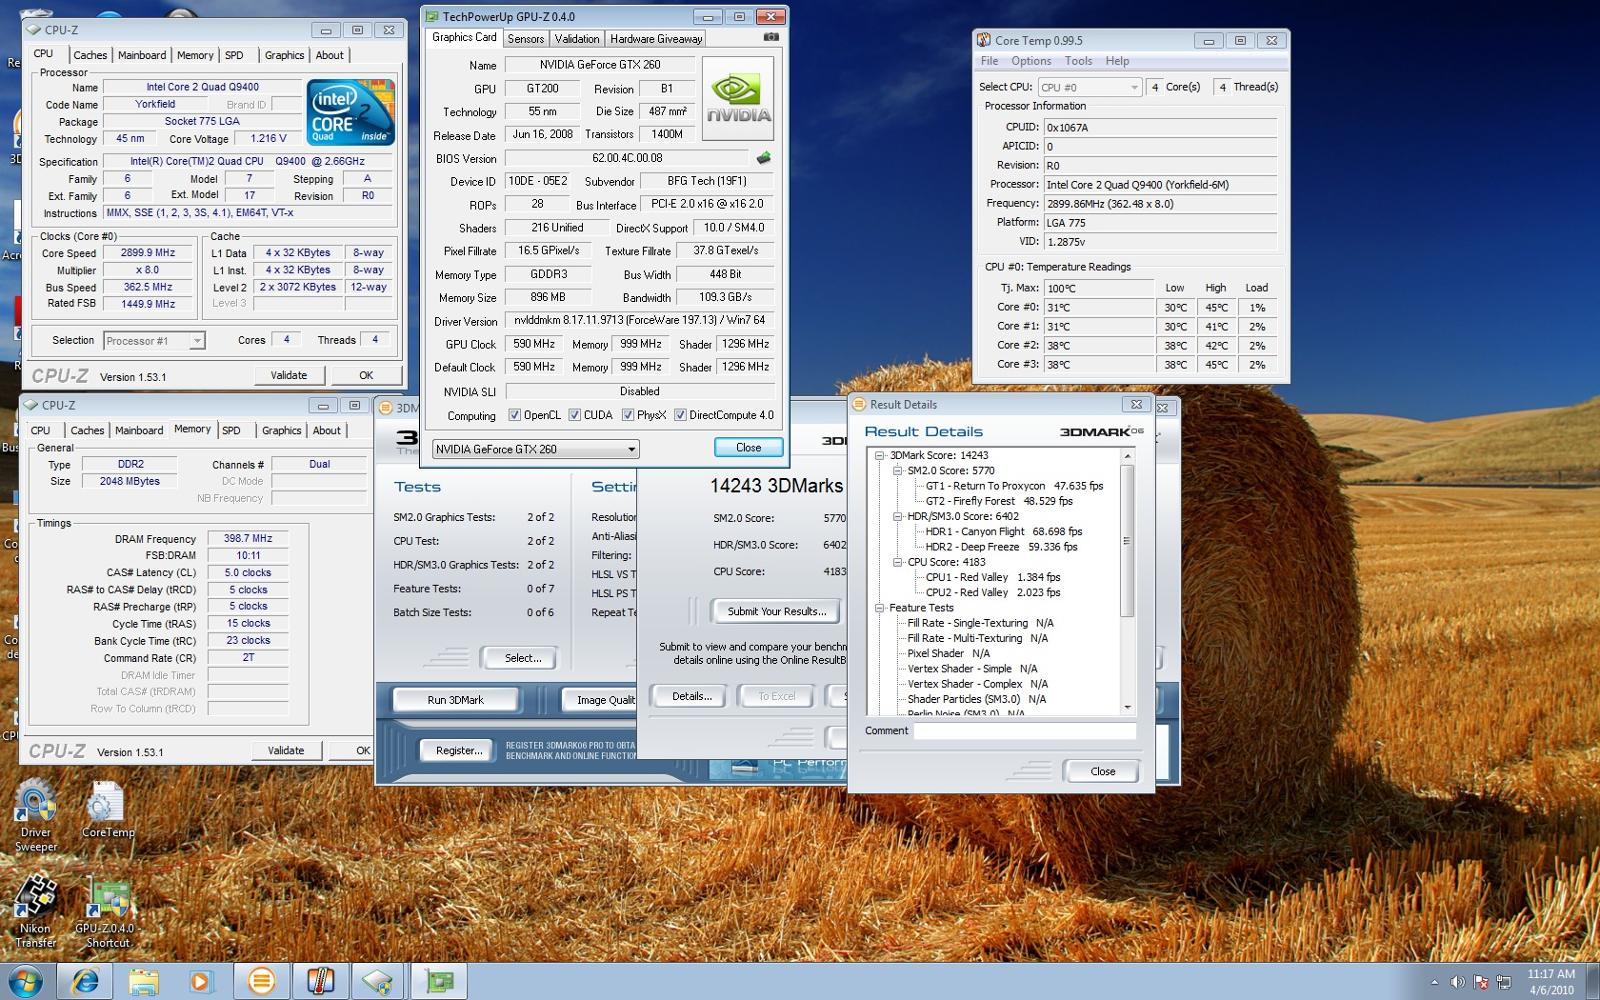
Task: Select HDR2 - Deep Freeze result row
Action: point(1001,547)
